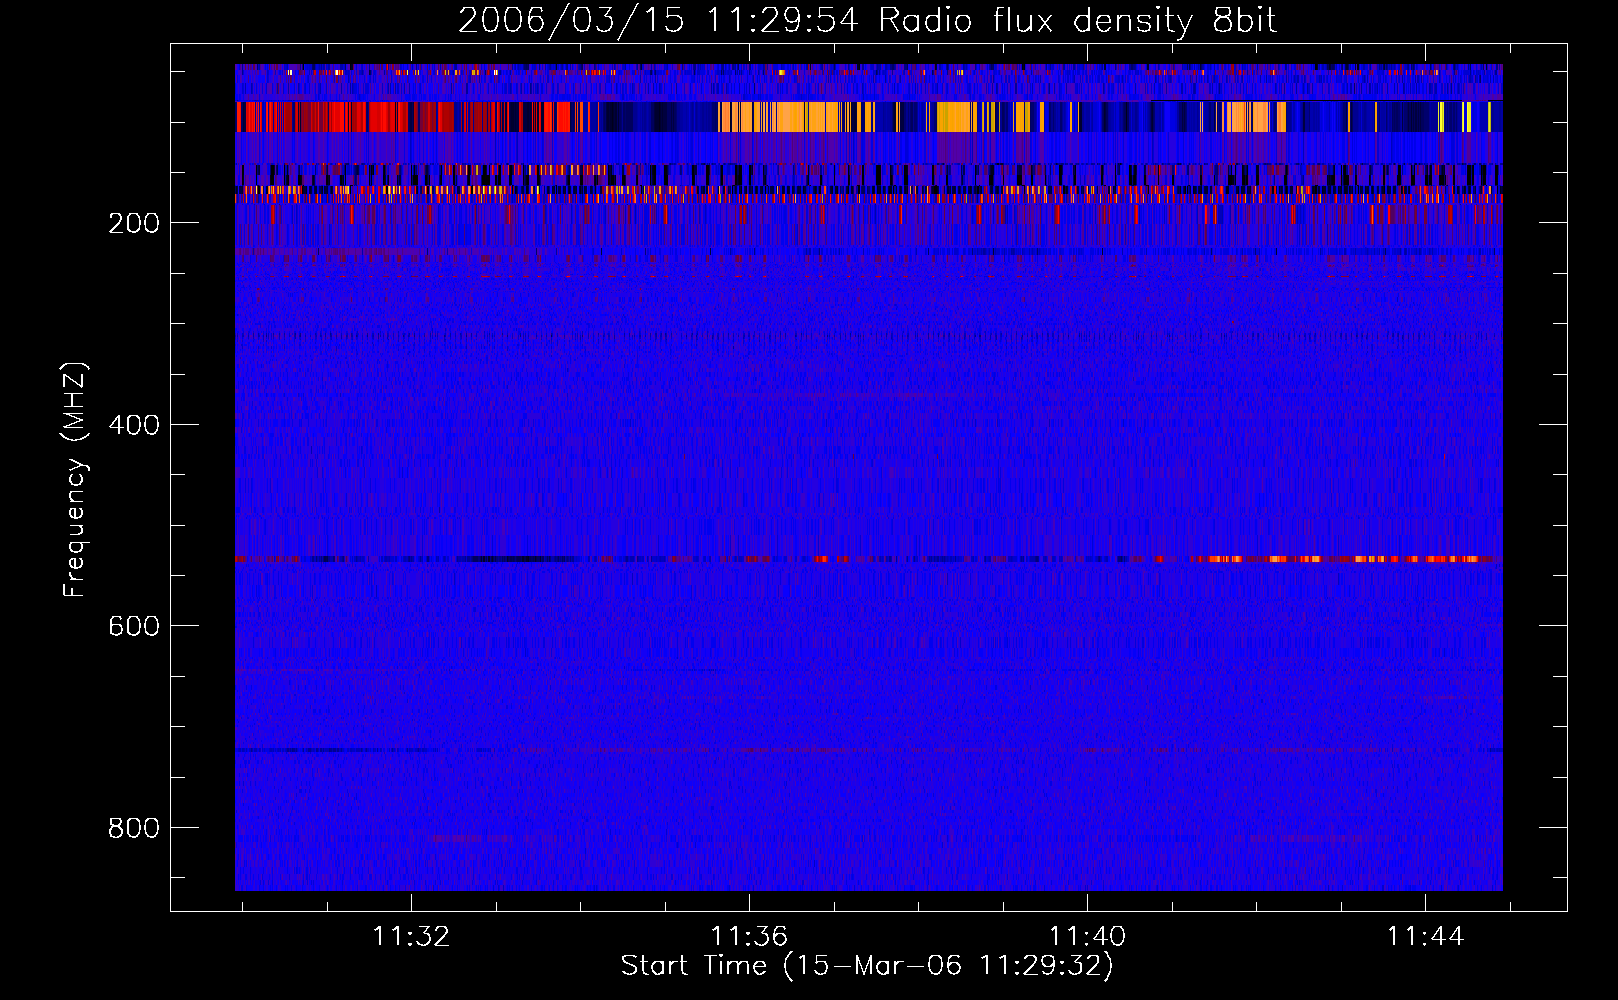Click the 11:44 time tick label
This screenshot has width=1618, height=1000.
pyautogui.click(x=1425, y=936)
